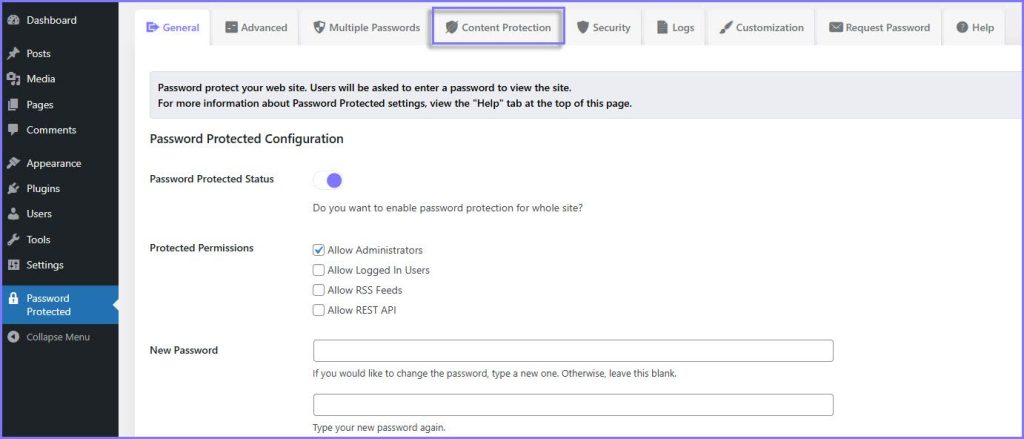Click the Dashboard gauge icon in sidebar
This screenshot has width=1024, height=439.
(x=13, y=20)
